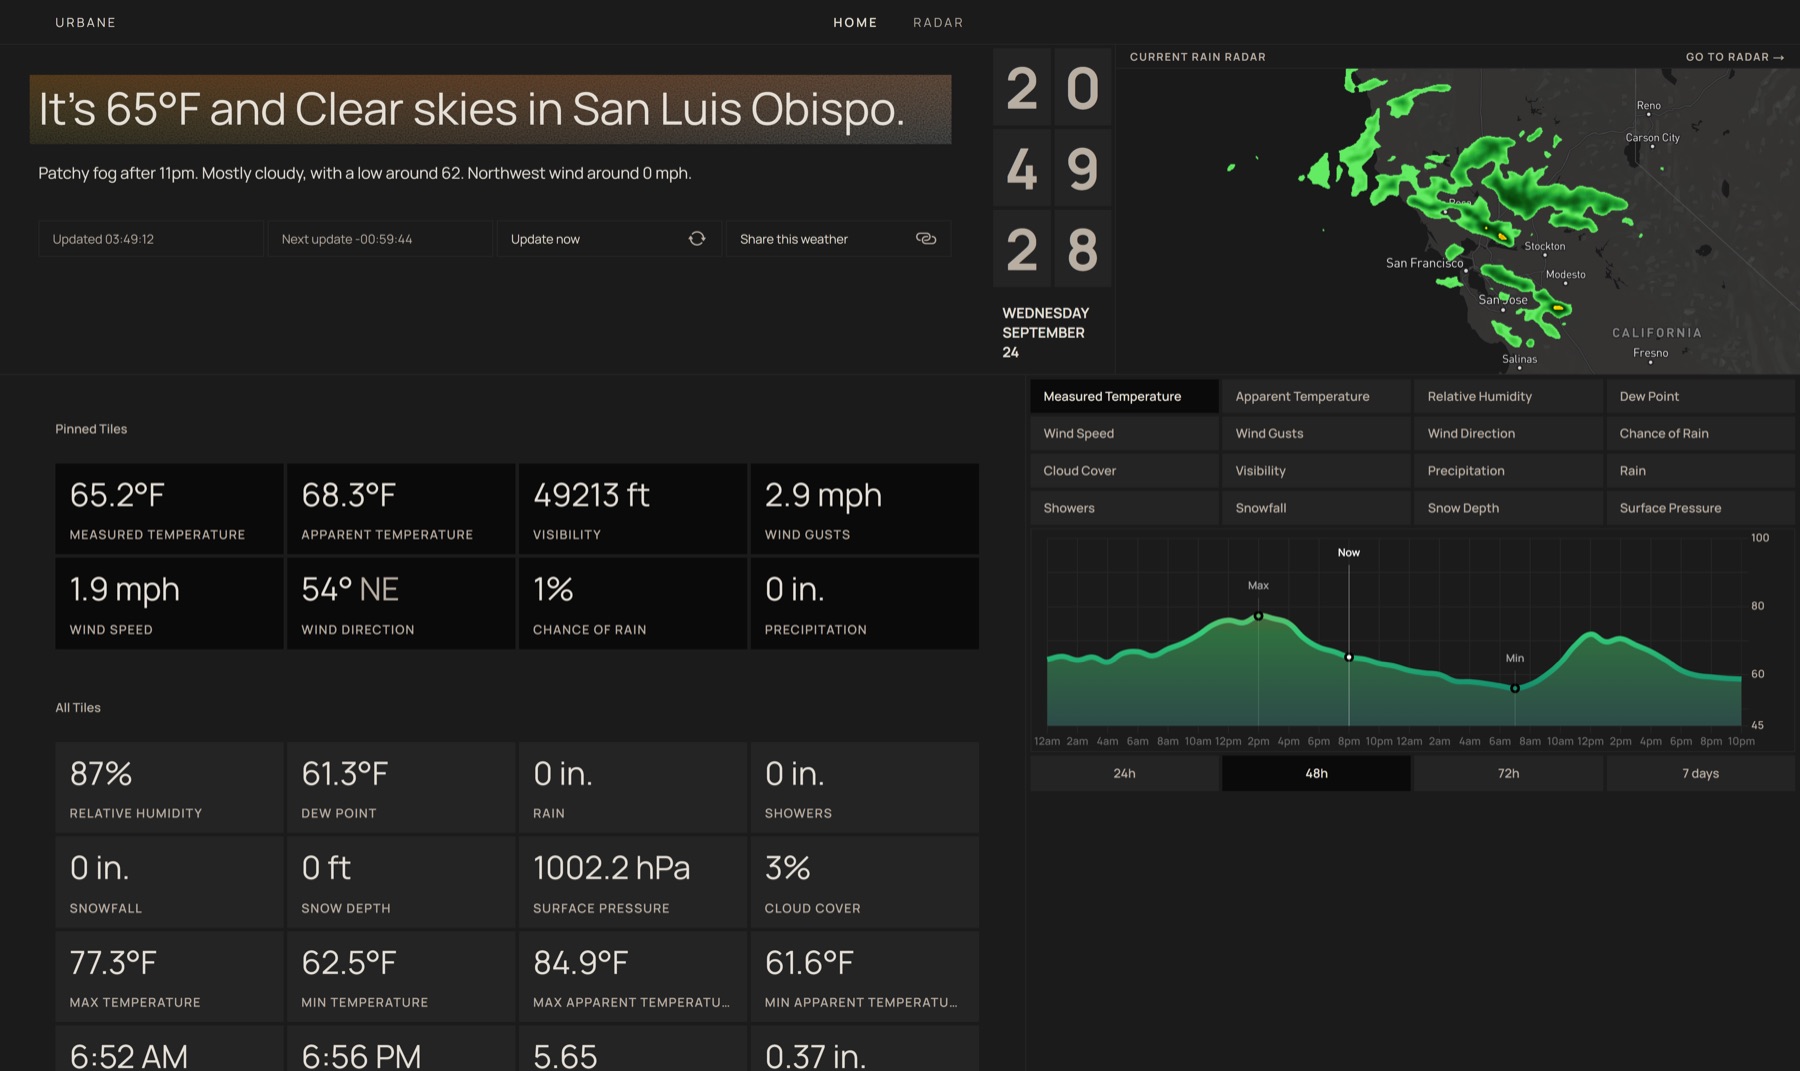Select the Measured Temperature chart metric

pyautogui.click(x=1124, y=396)
